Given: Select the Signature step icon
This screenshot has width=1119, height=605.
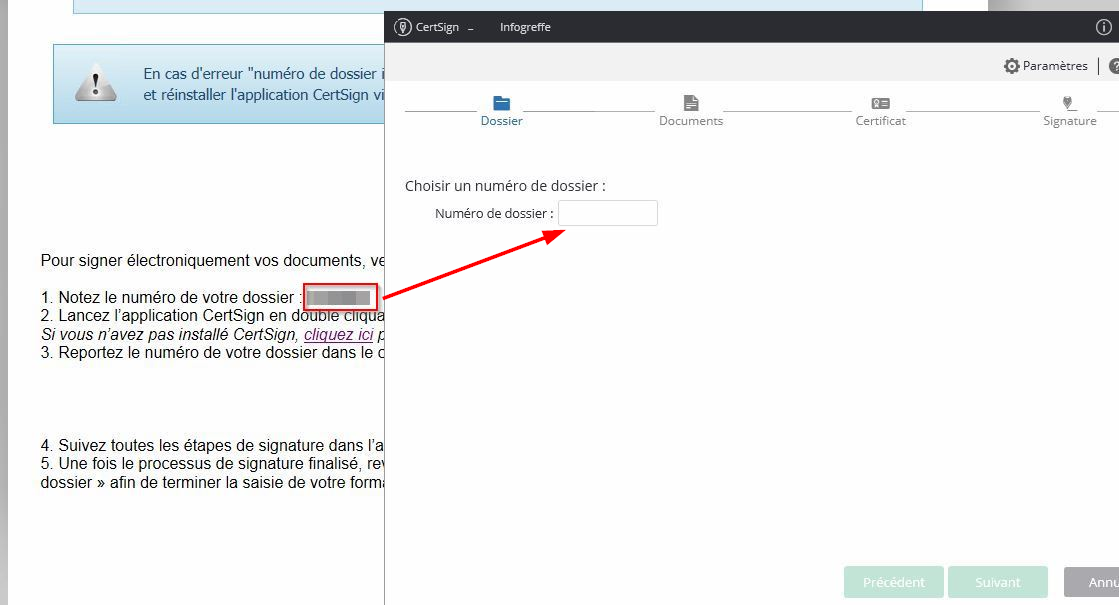Looking at the screenshot, I should 1068,103.
